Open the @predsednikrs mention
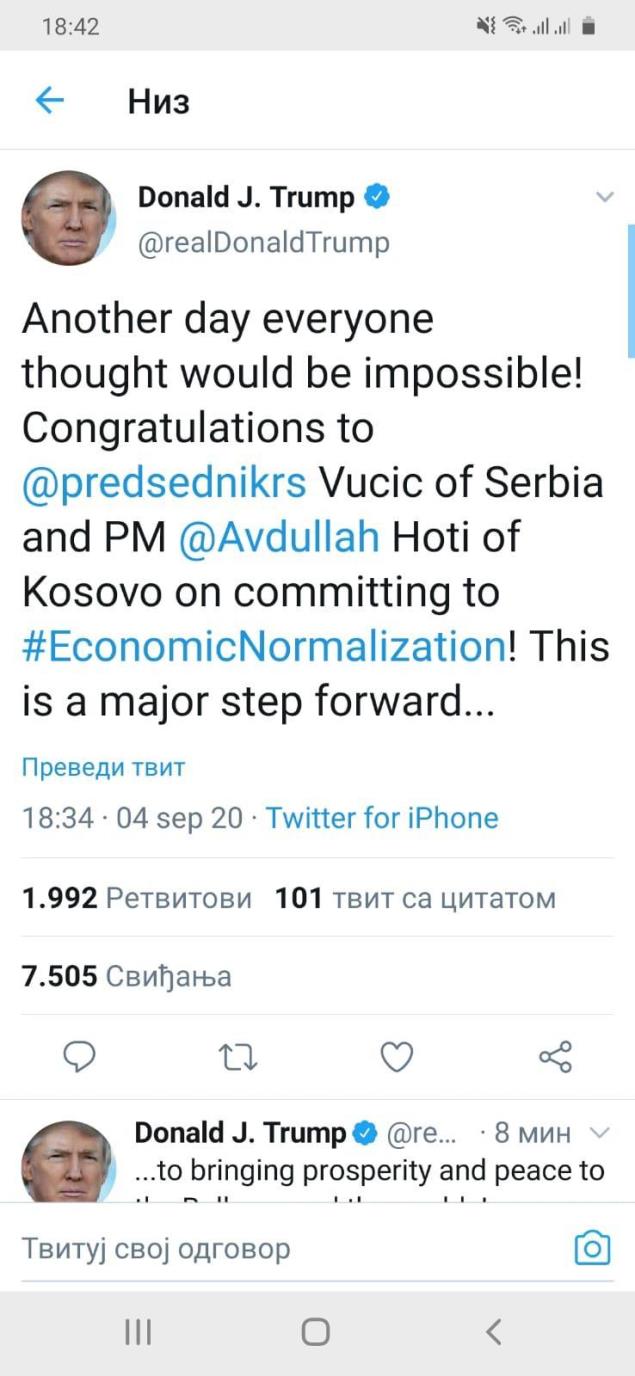 [164, 483]
